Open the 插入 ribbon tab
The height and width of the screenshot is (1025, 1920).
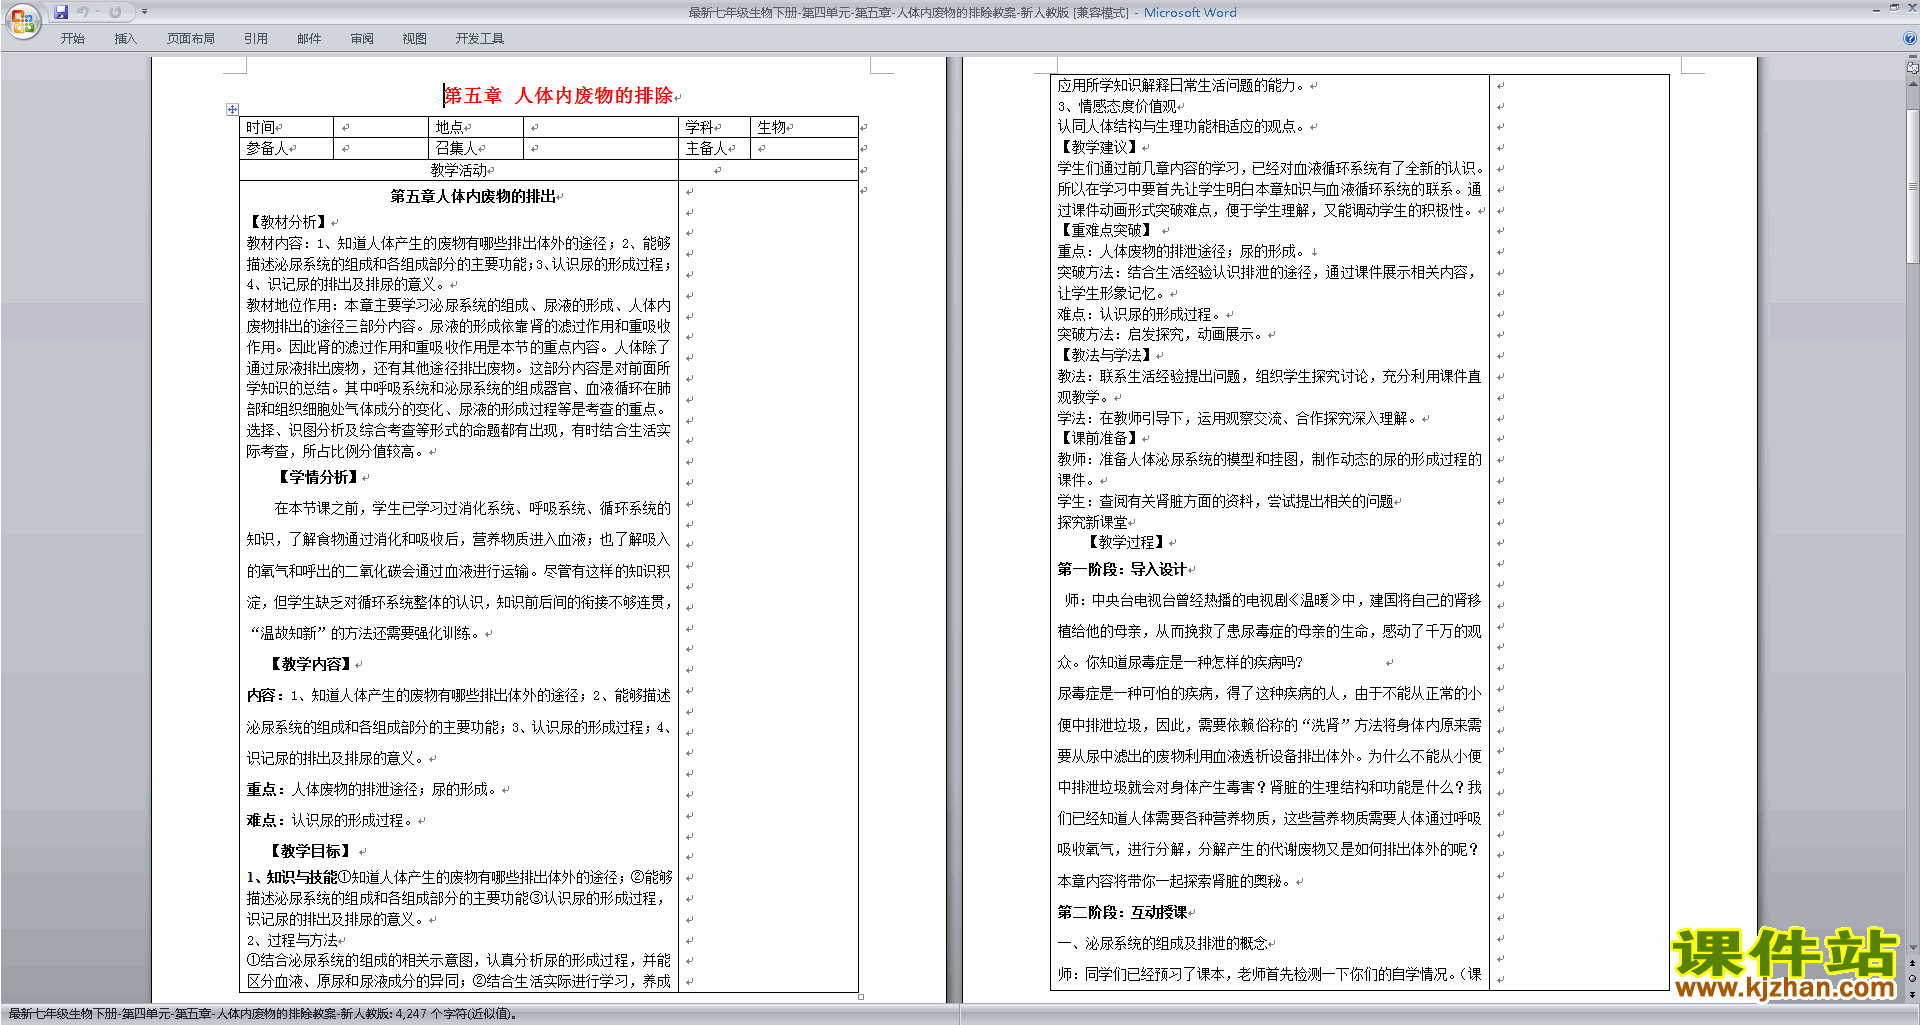(x=125, y=39)
